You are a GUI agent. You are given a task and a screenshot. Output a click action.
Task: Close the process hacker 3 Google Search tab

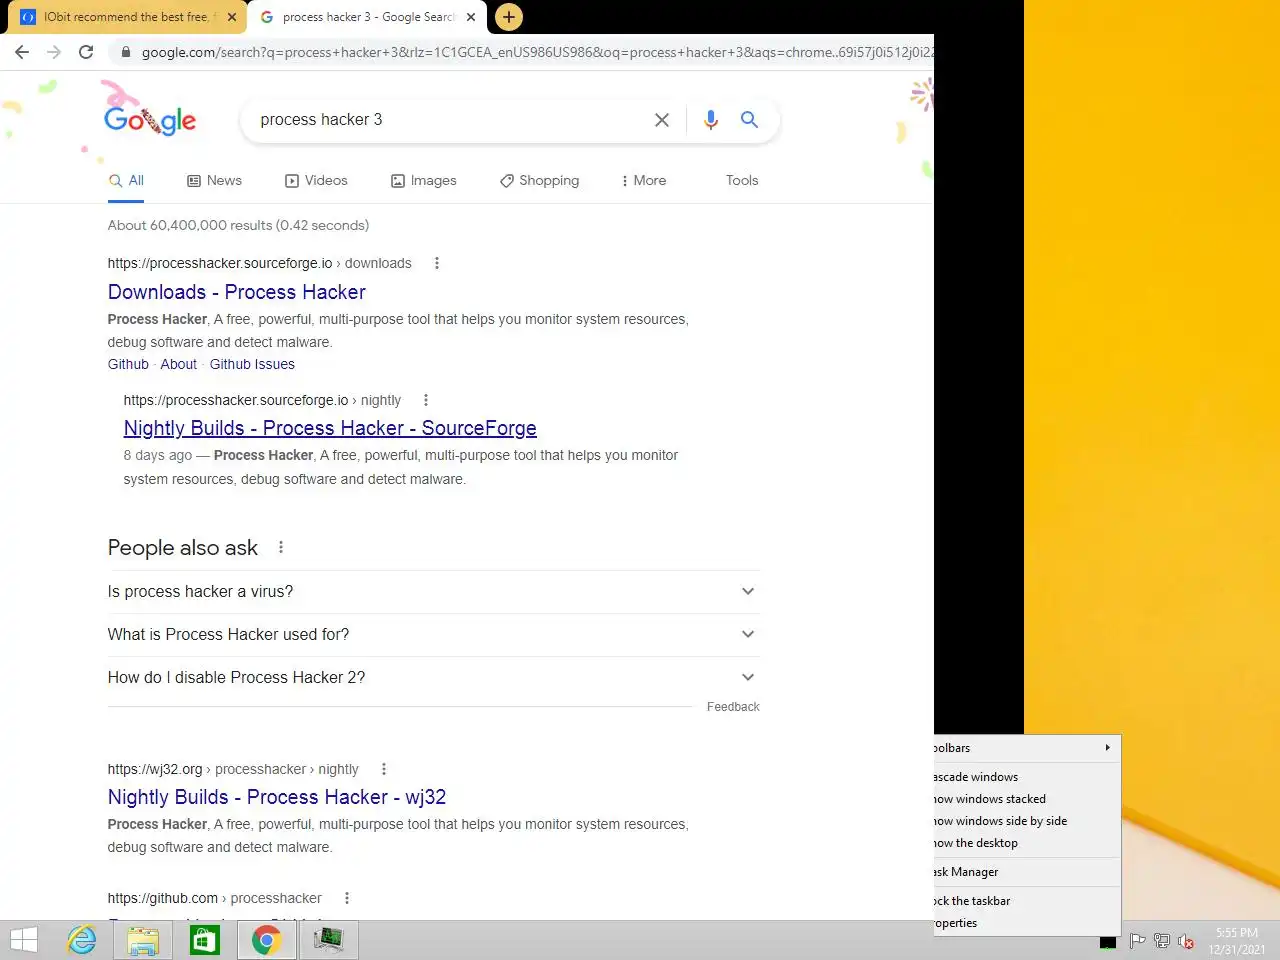pos(471,17)
